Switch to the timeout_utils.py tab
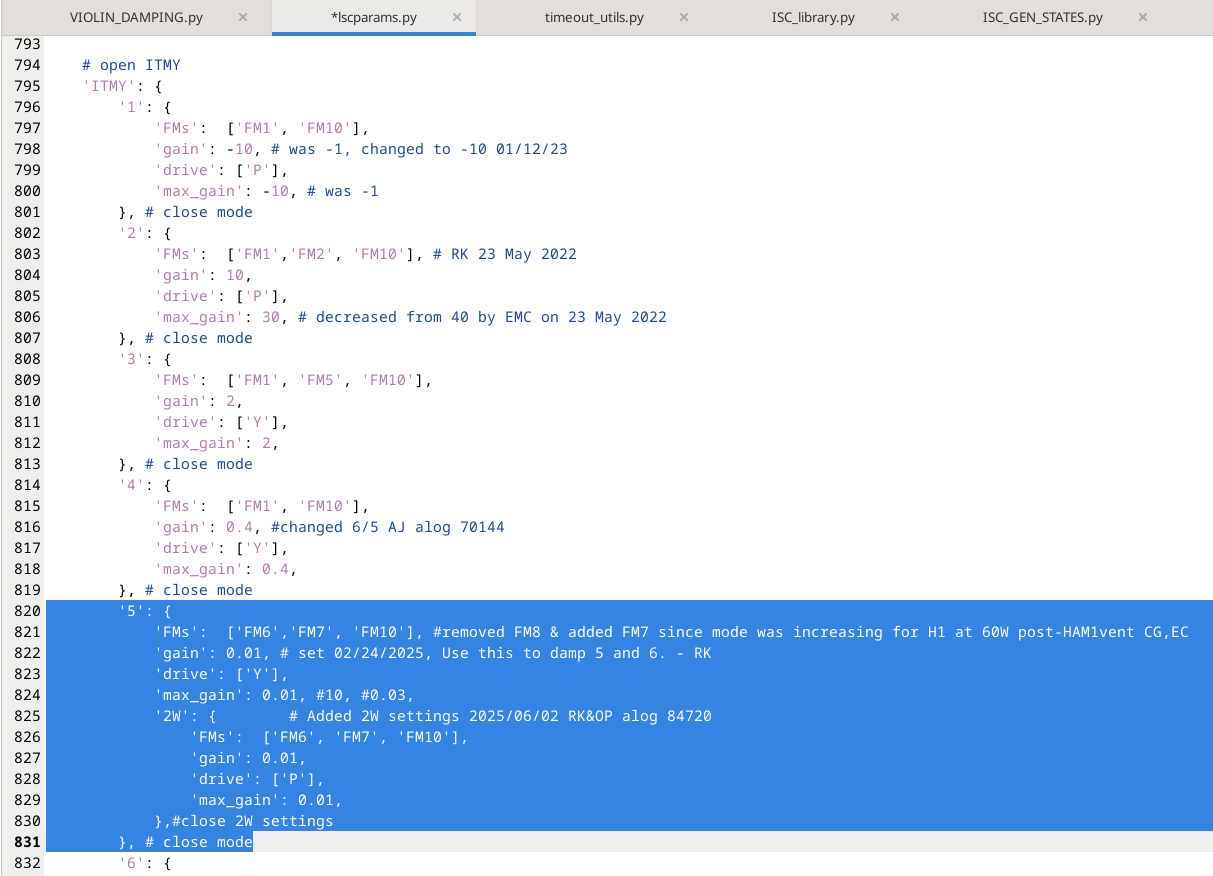This screenshot has width=1213, height=876. (594, 18)
